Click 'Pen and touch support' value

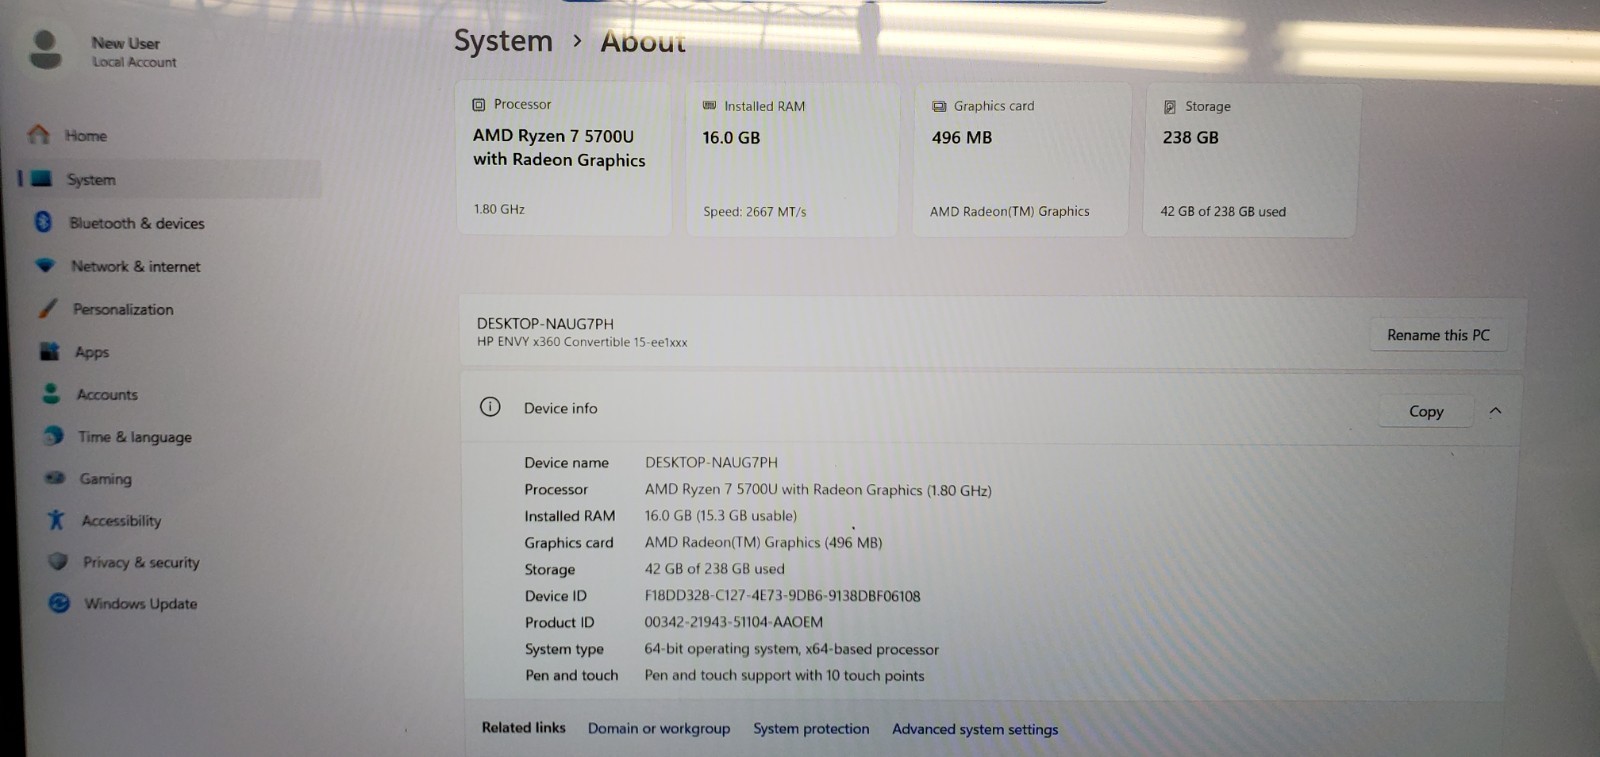click(x=784, y=675)
